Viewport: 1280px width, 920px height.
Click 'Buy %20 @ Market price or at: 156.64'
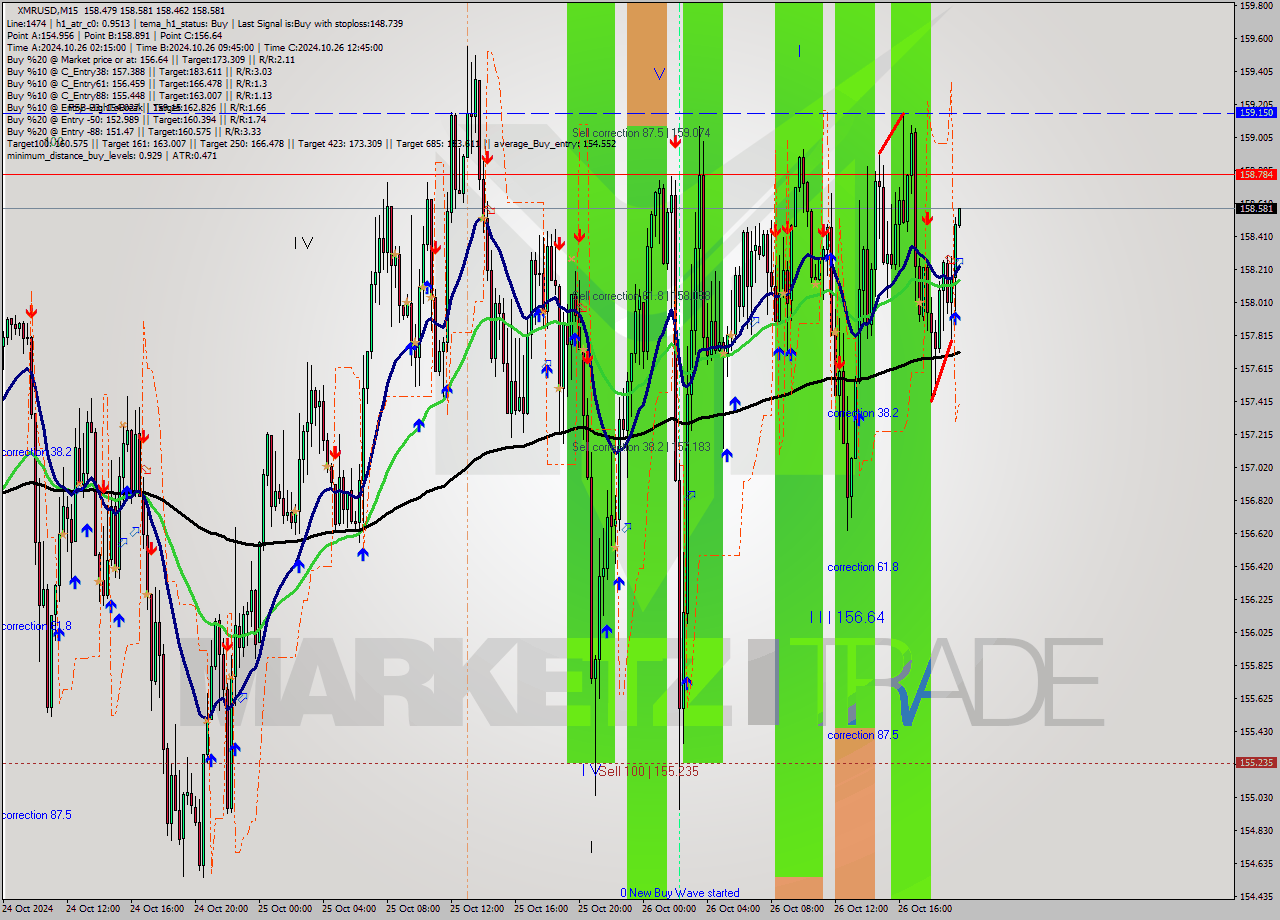pos(87,59)
